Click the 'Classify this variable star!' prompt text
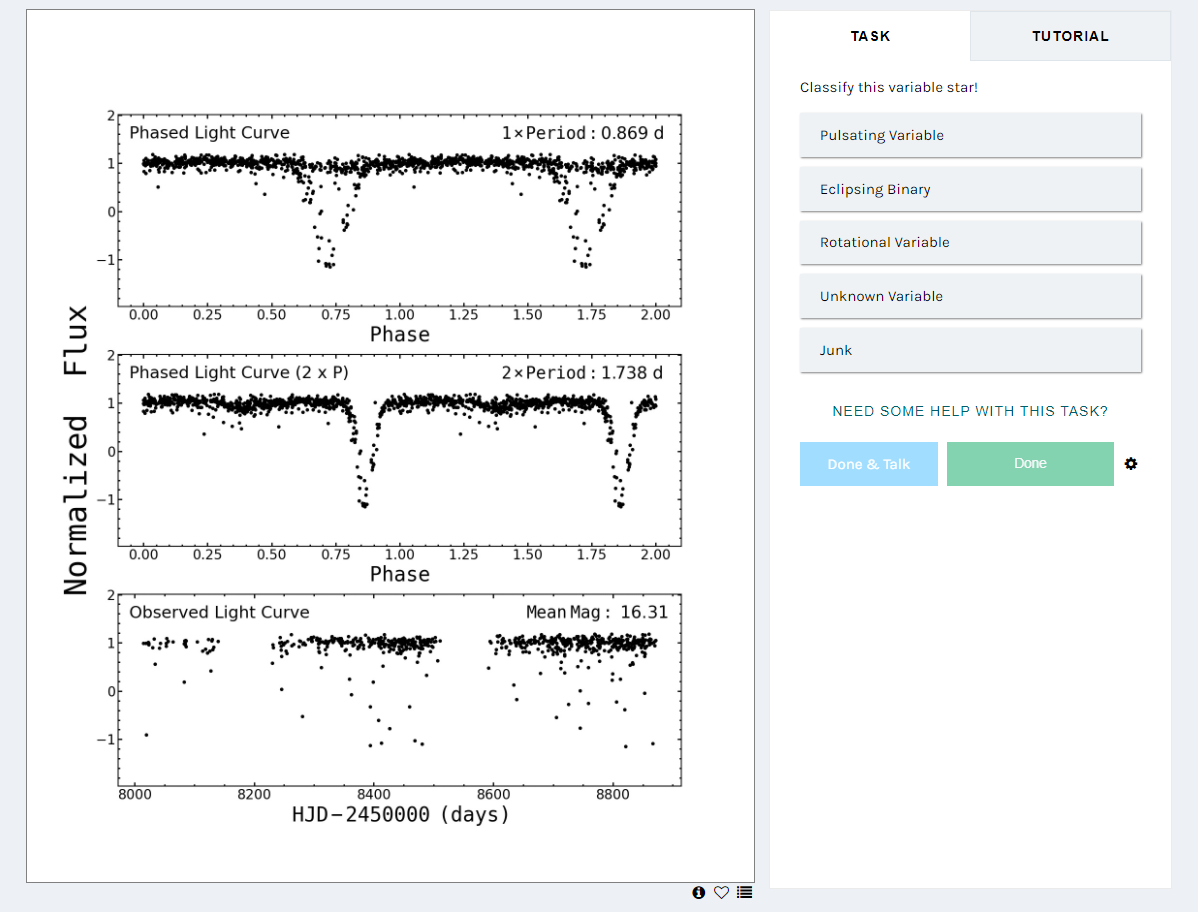 (889, 87)
